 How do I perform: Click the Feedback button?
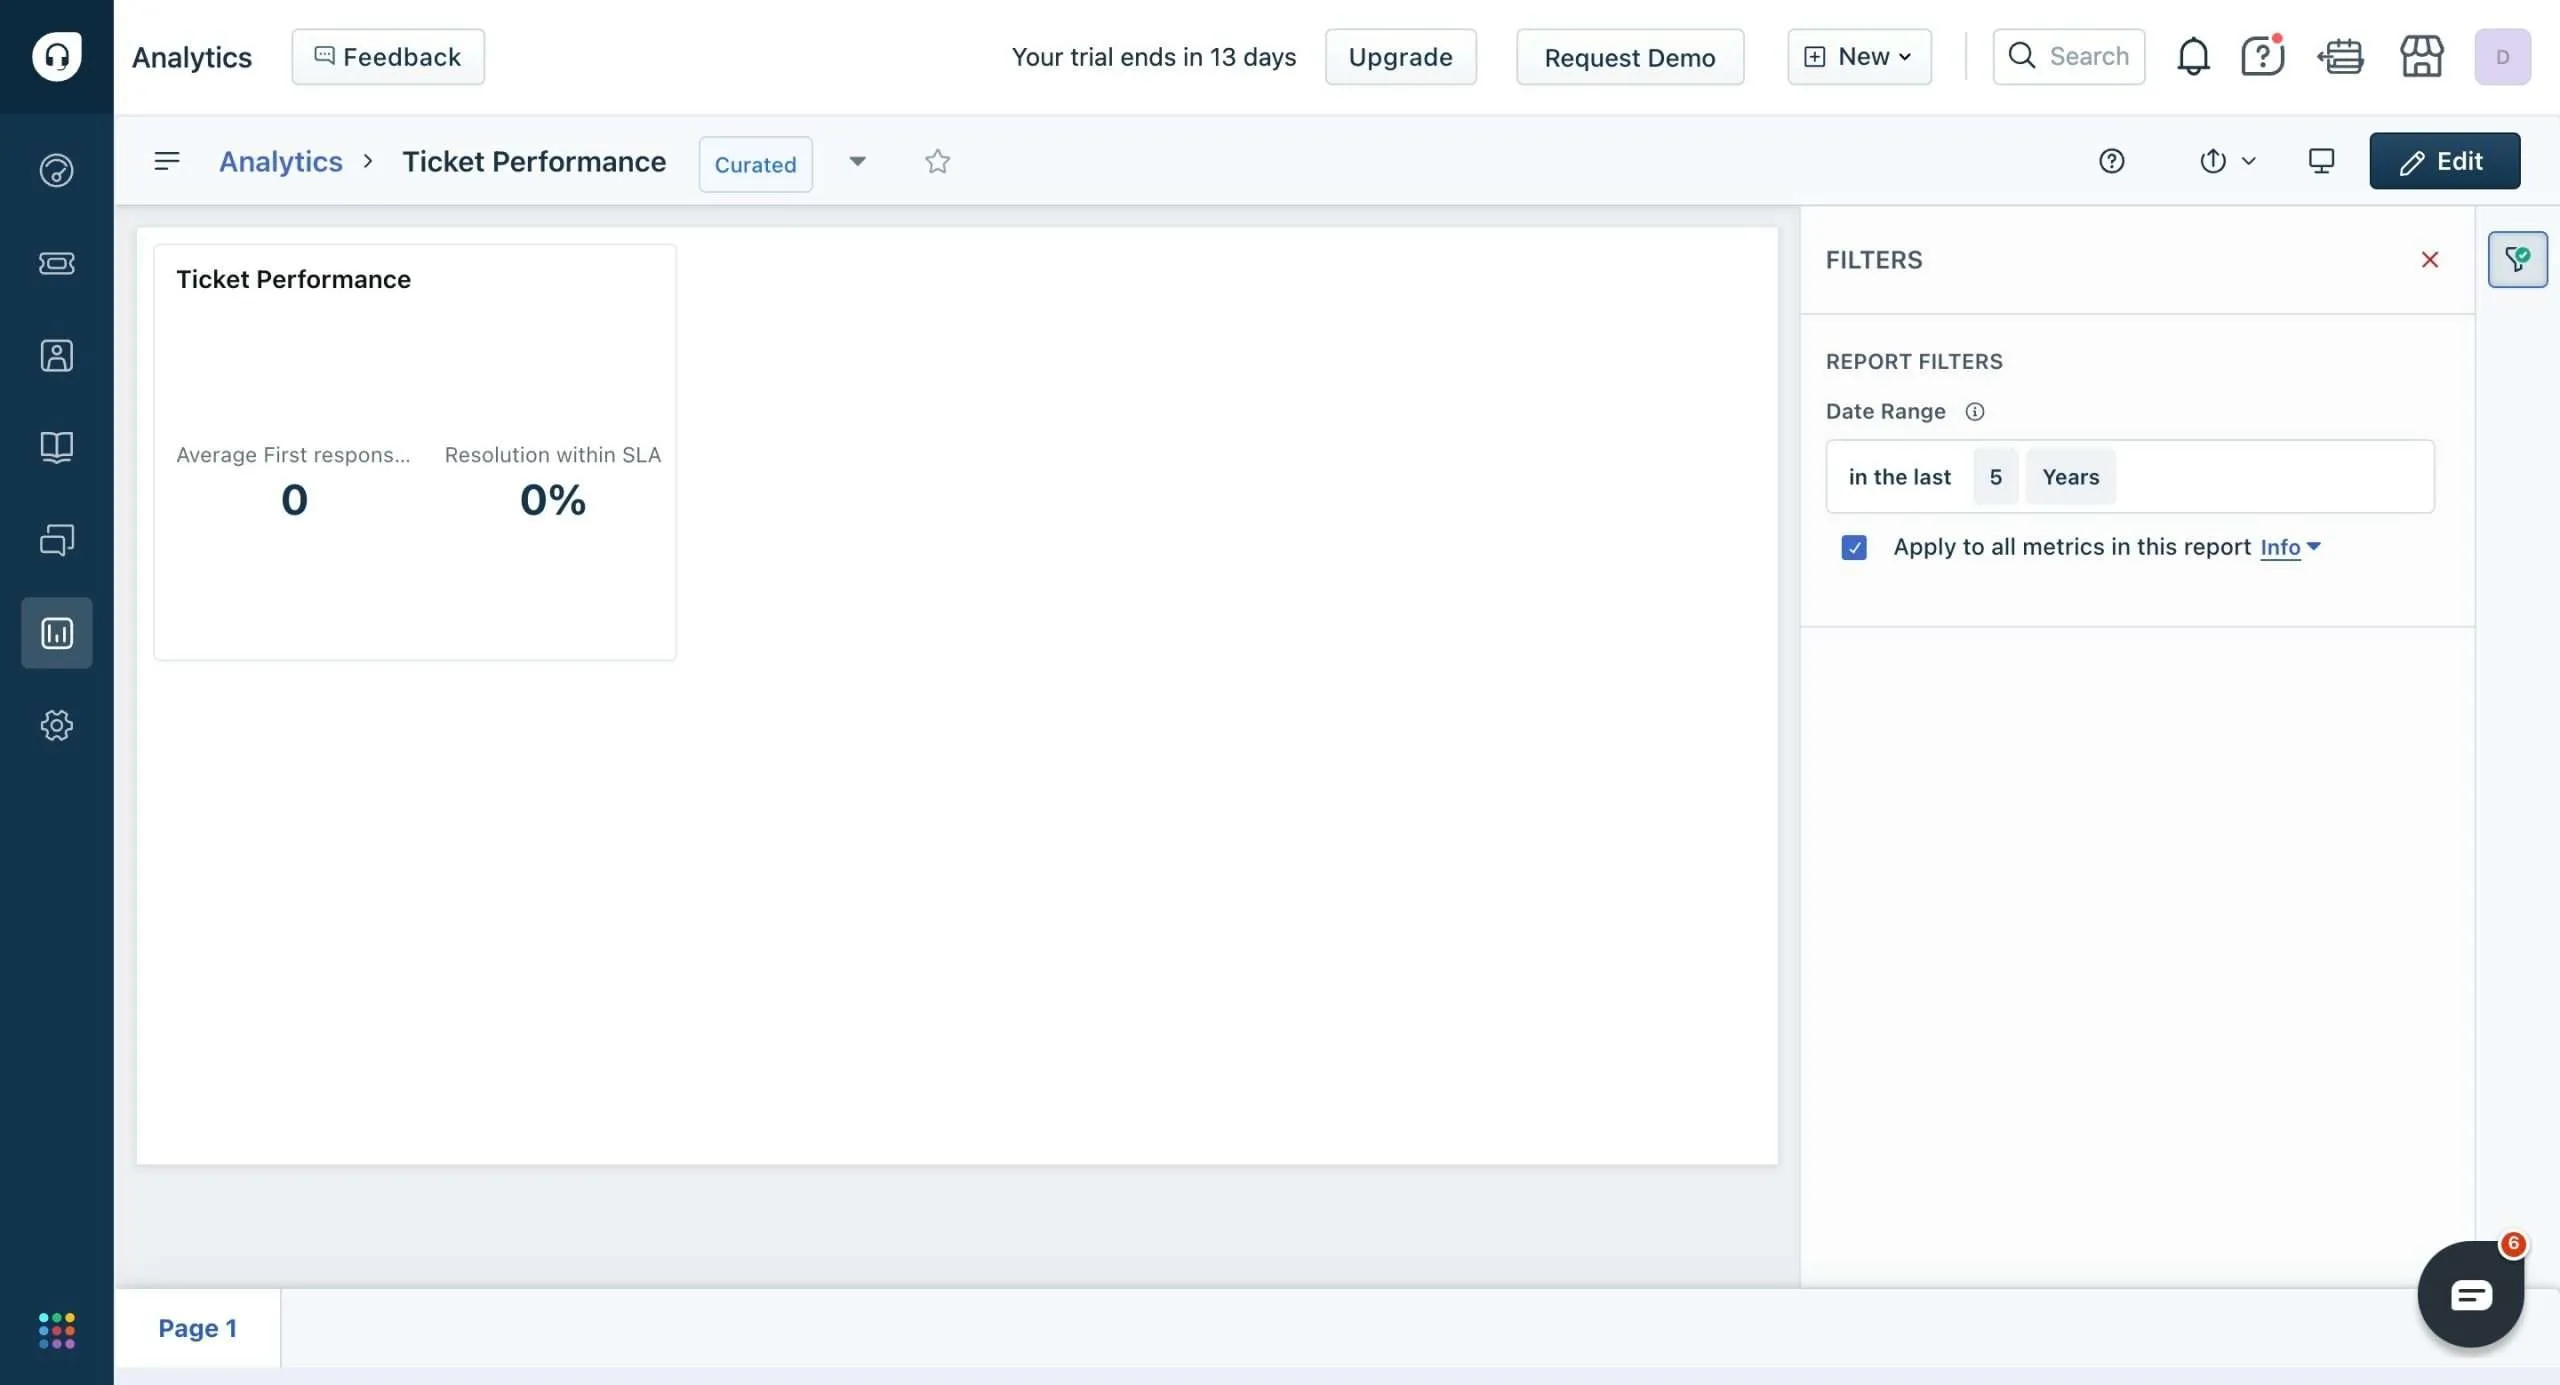(388, 57)
